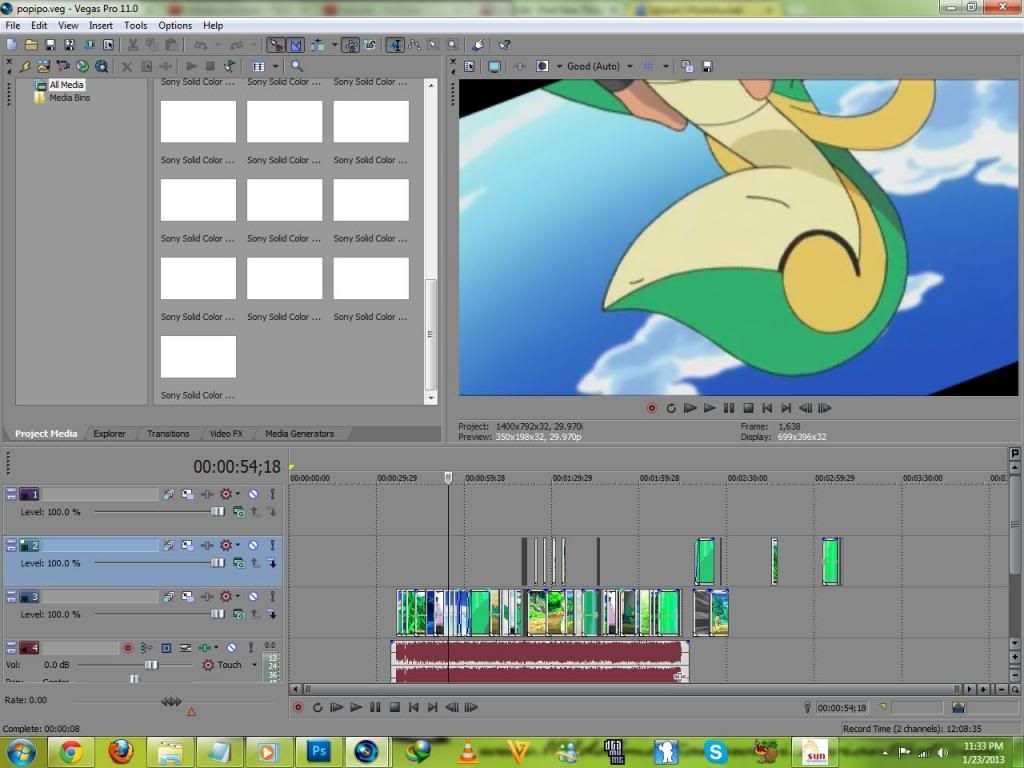Image resolution: width=1024 pixels, height=768 pixels.
Task: Open the Touch automation mode dropdown
Action: click(x=255, y=665)
